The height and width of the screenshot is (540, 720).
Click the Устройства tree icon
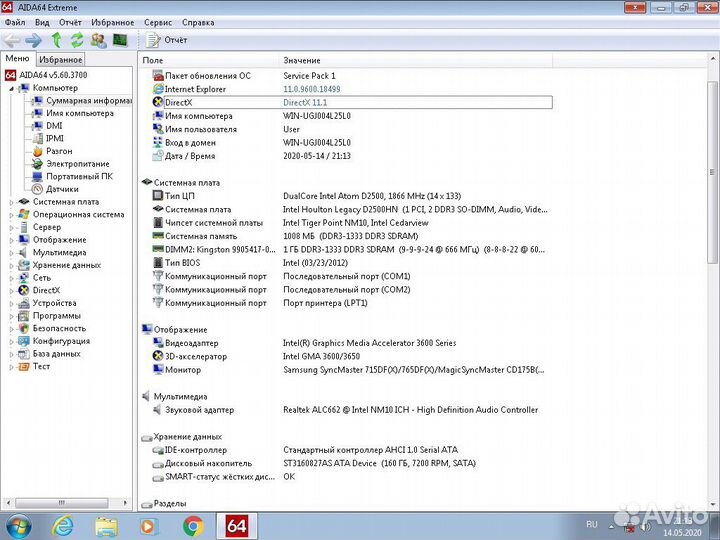point(23,304)
